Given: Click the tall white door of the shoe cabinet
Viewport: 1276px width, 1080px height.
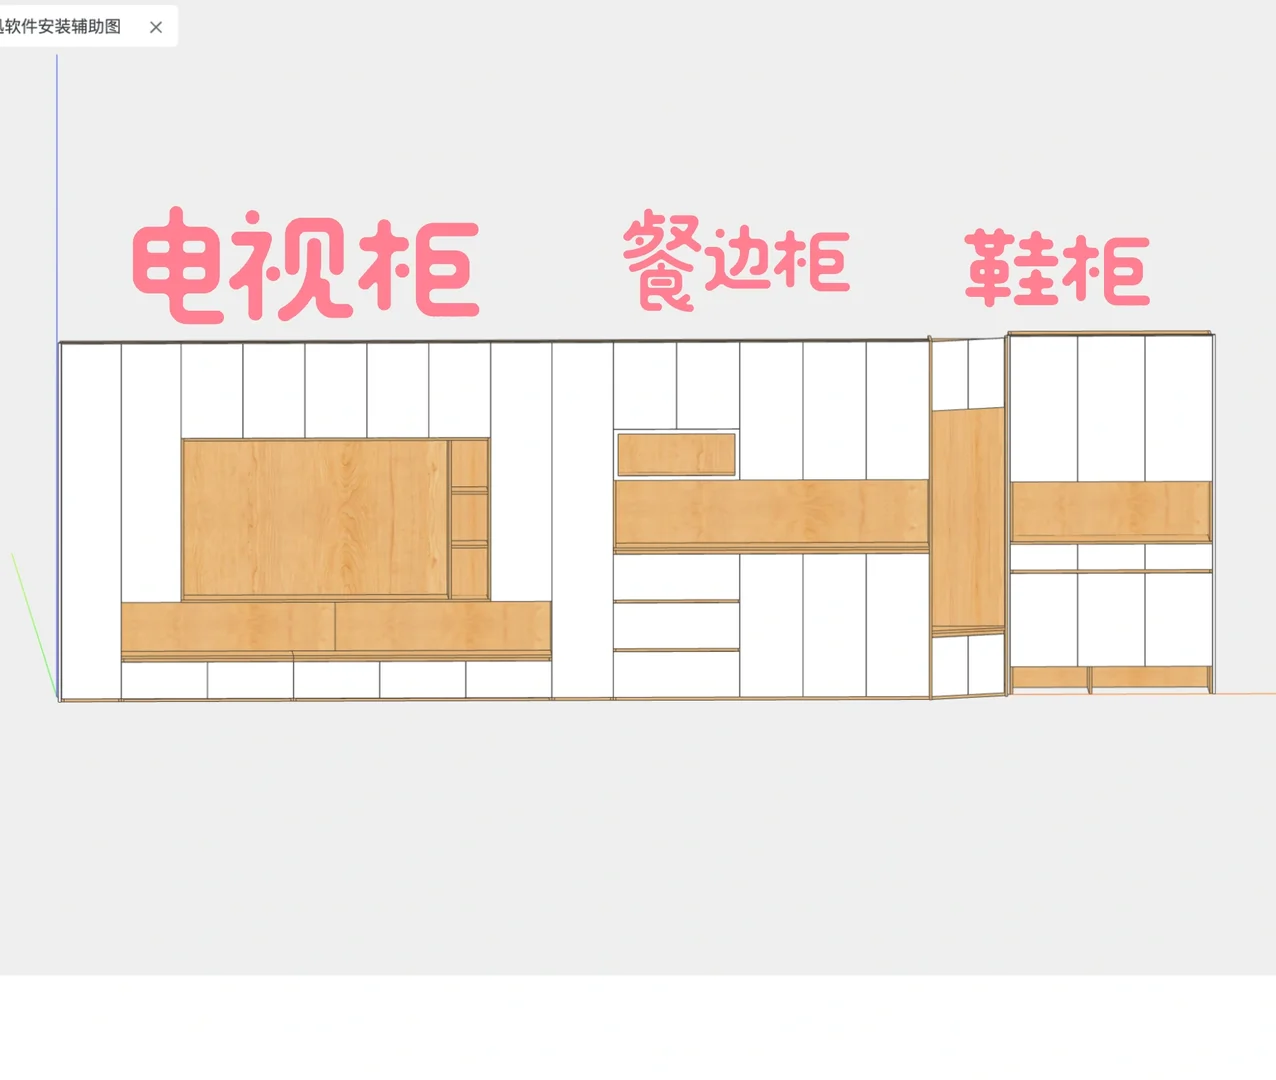Looking at the screenshot, I should click(1050, 410).
